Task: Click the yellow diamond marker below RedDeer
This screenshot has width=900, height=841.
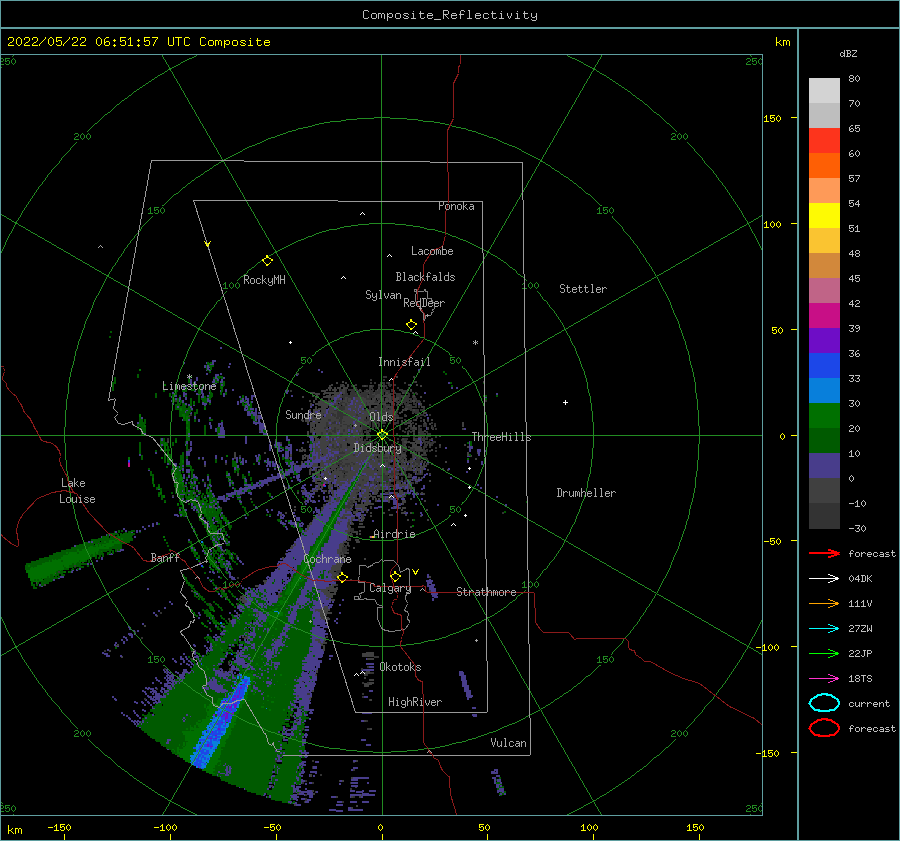Action: [x=412, y=325]
